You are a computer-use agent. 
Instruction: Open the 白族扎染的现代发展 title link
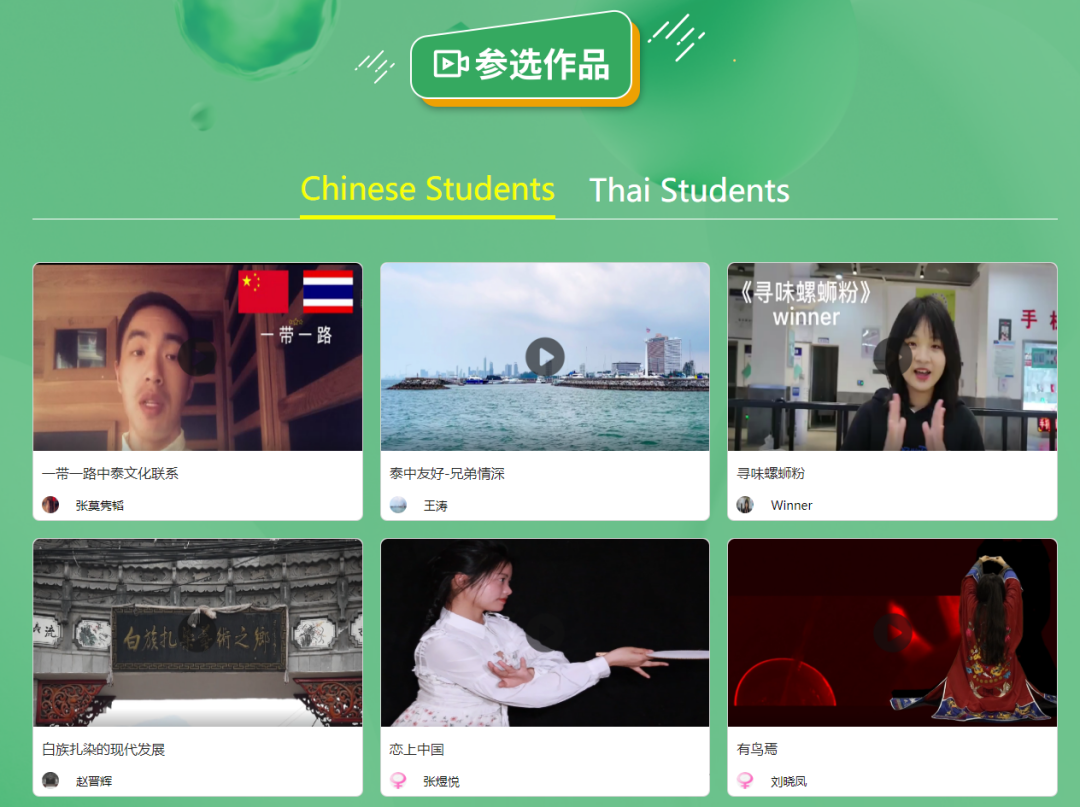pyautogui.click(x=103, y=749)
